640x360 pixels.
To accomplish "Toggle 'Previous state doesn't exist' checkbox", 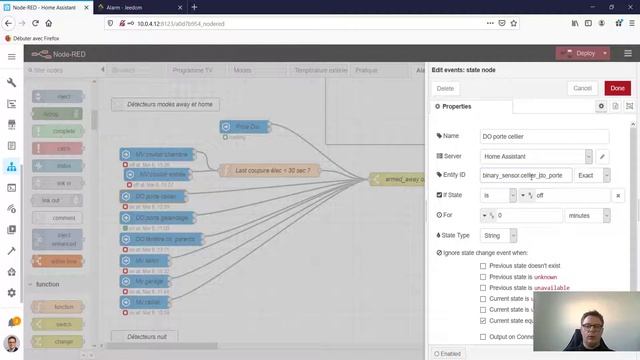I will [483, 266].
